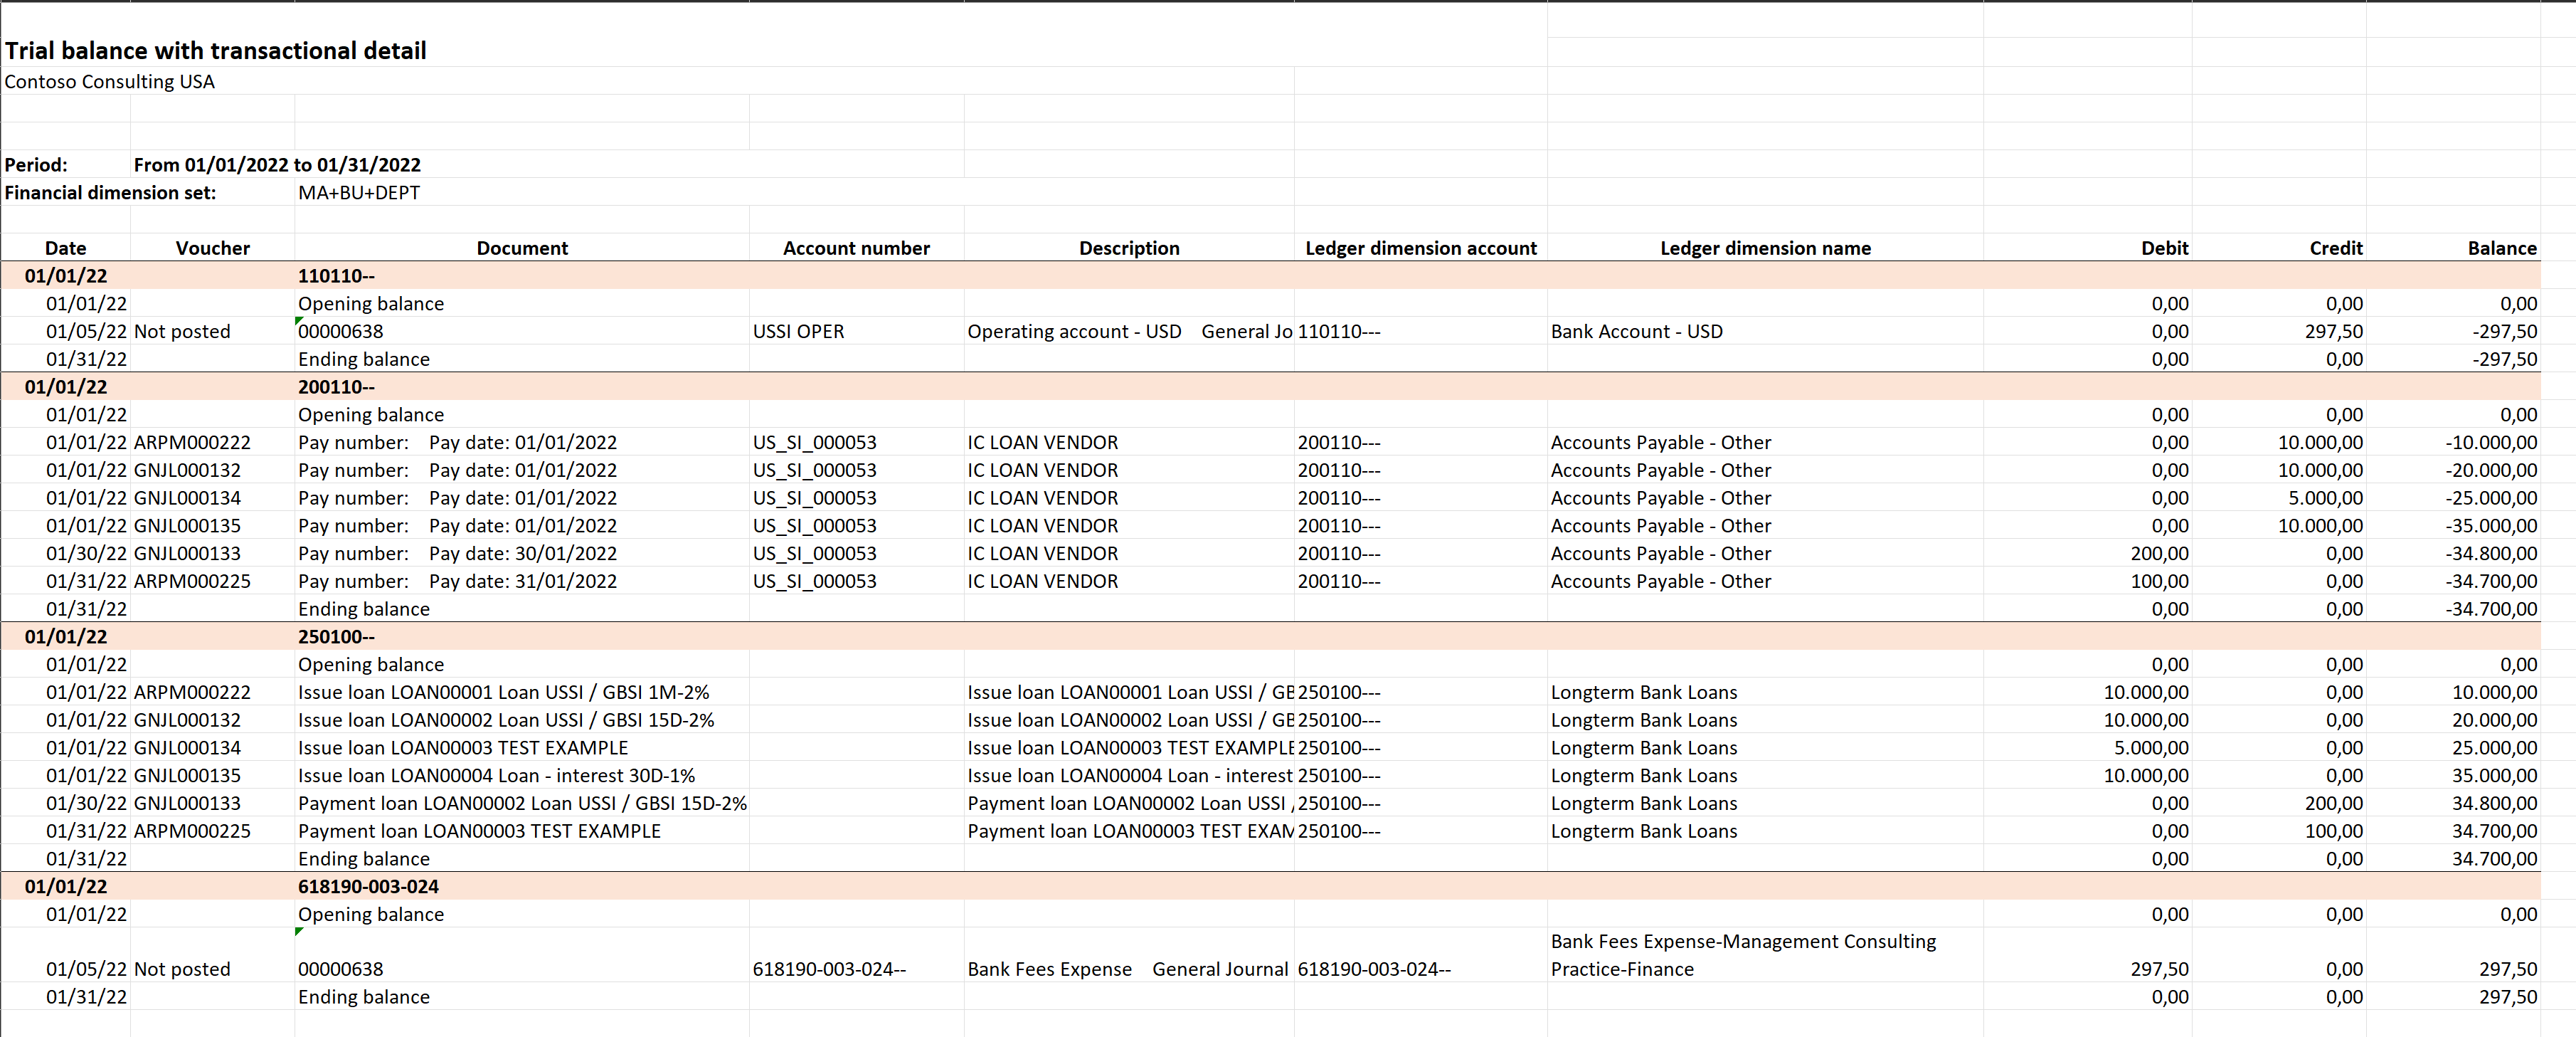2576x1037 pixels.
Task: Click the 'Document' column header
Action: [522, 248]
